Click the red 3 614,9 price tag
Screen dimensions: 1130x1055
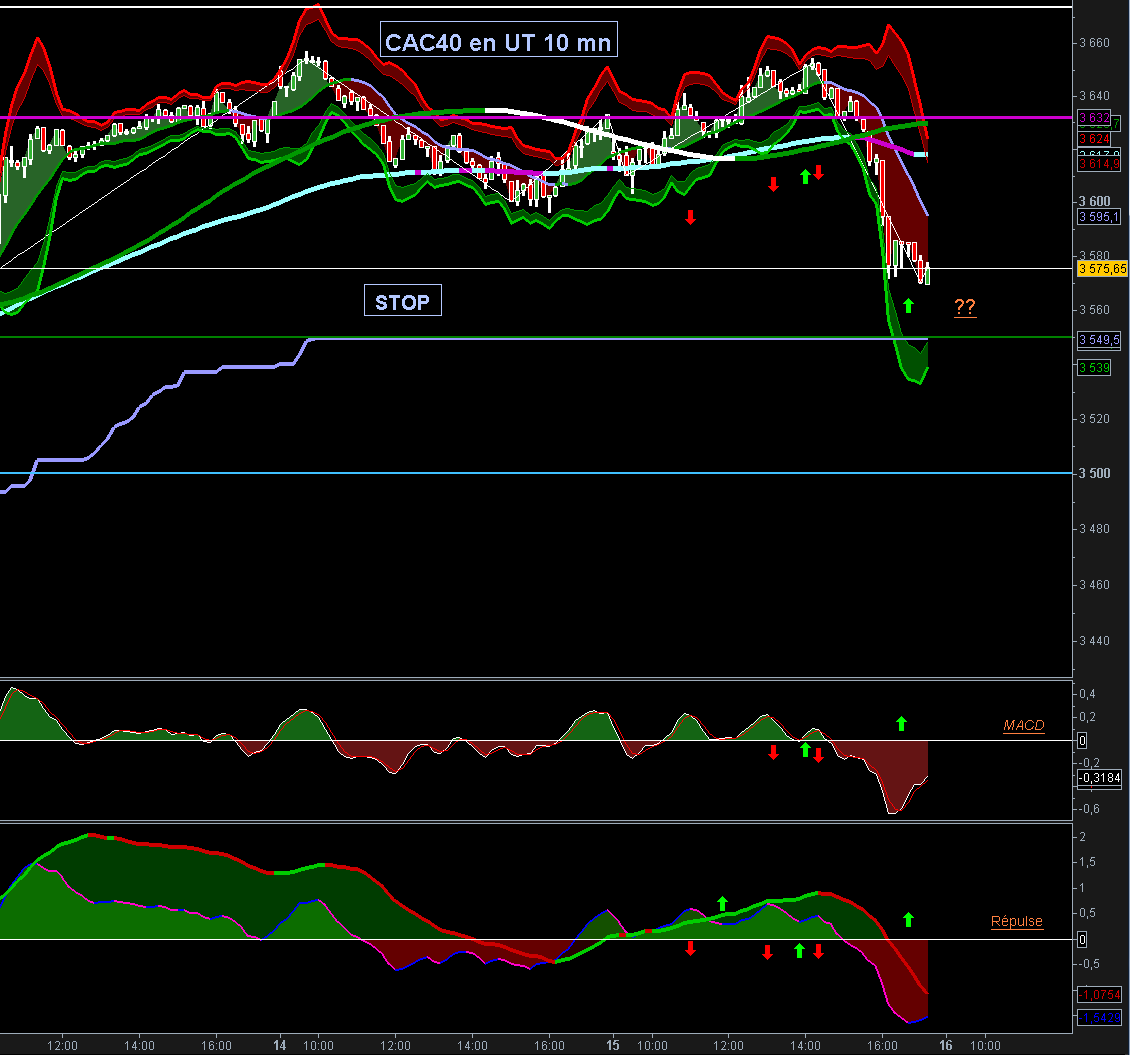pos(1099,164)
